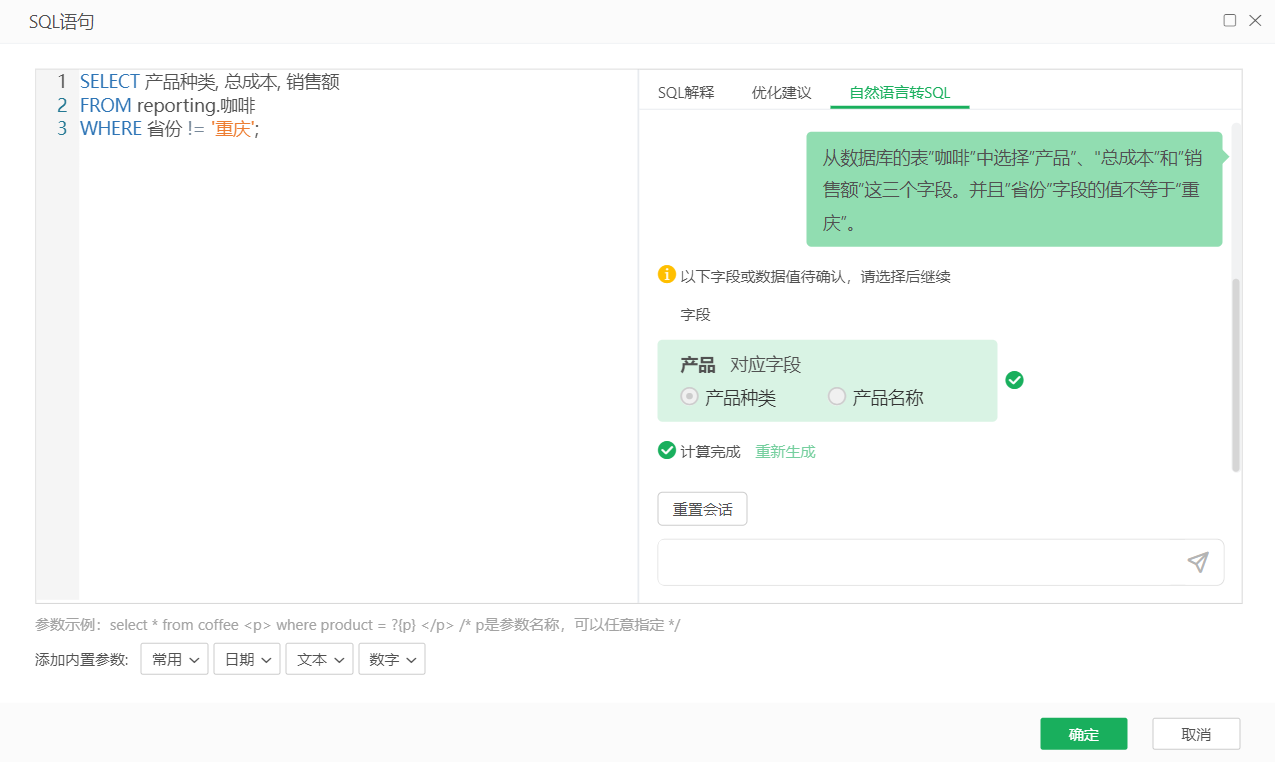The width and height of the screenshot is (1275, 762).
Task: Expand the 数字 parameter dropdown
Action: pos(392,659)
